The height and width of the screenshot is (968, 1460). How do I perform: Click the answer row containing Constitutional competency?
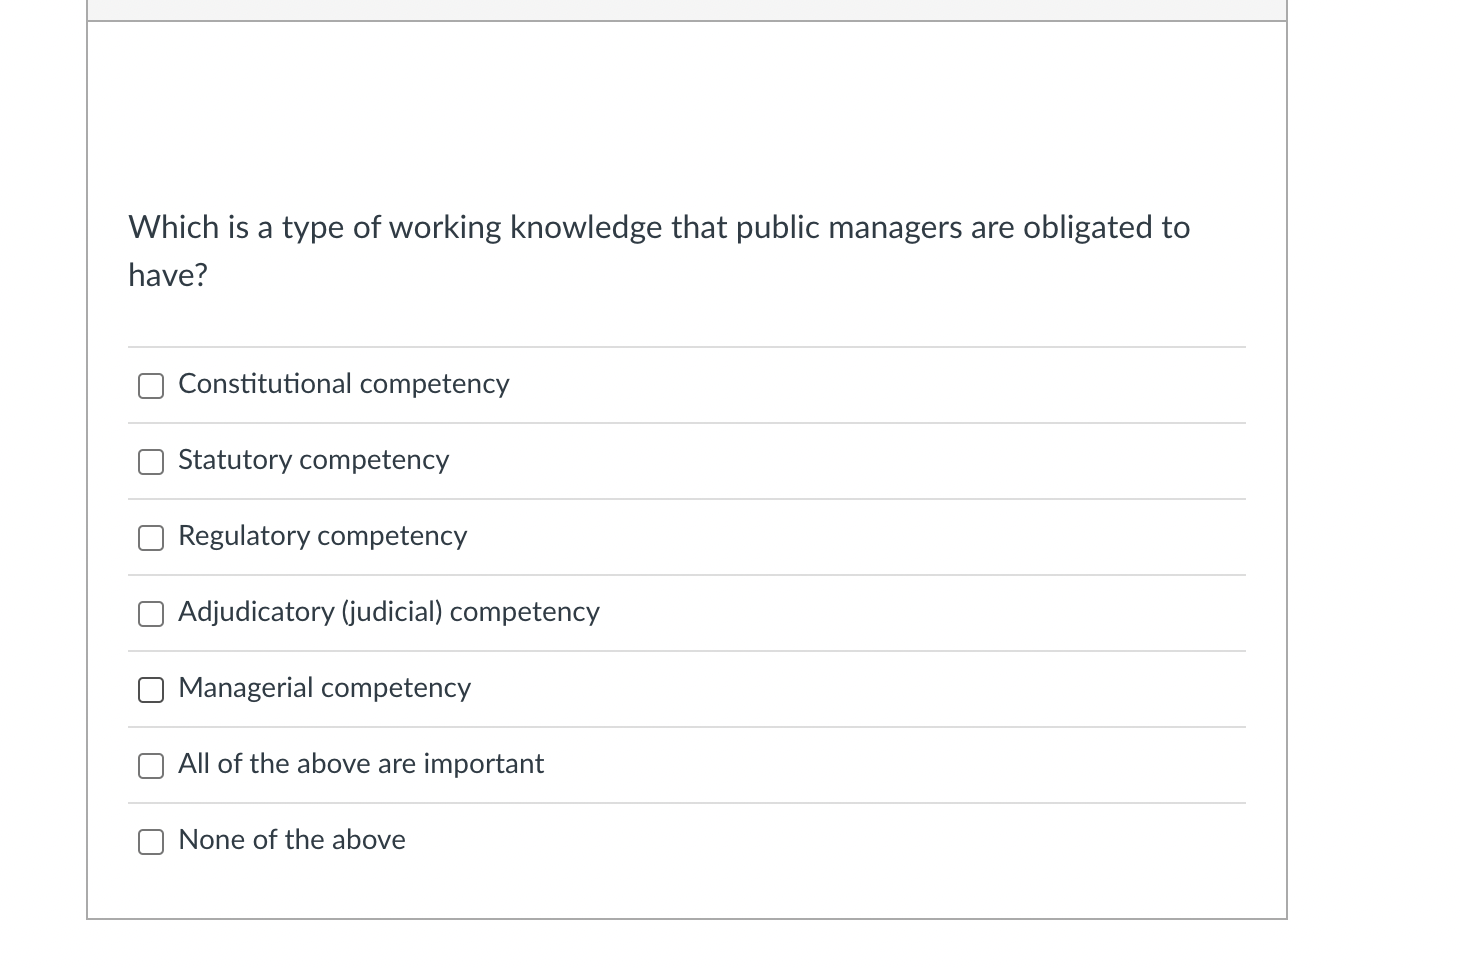point(687,384)
